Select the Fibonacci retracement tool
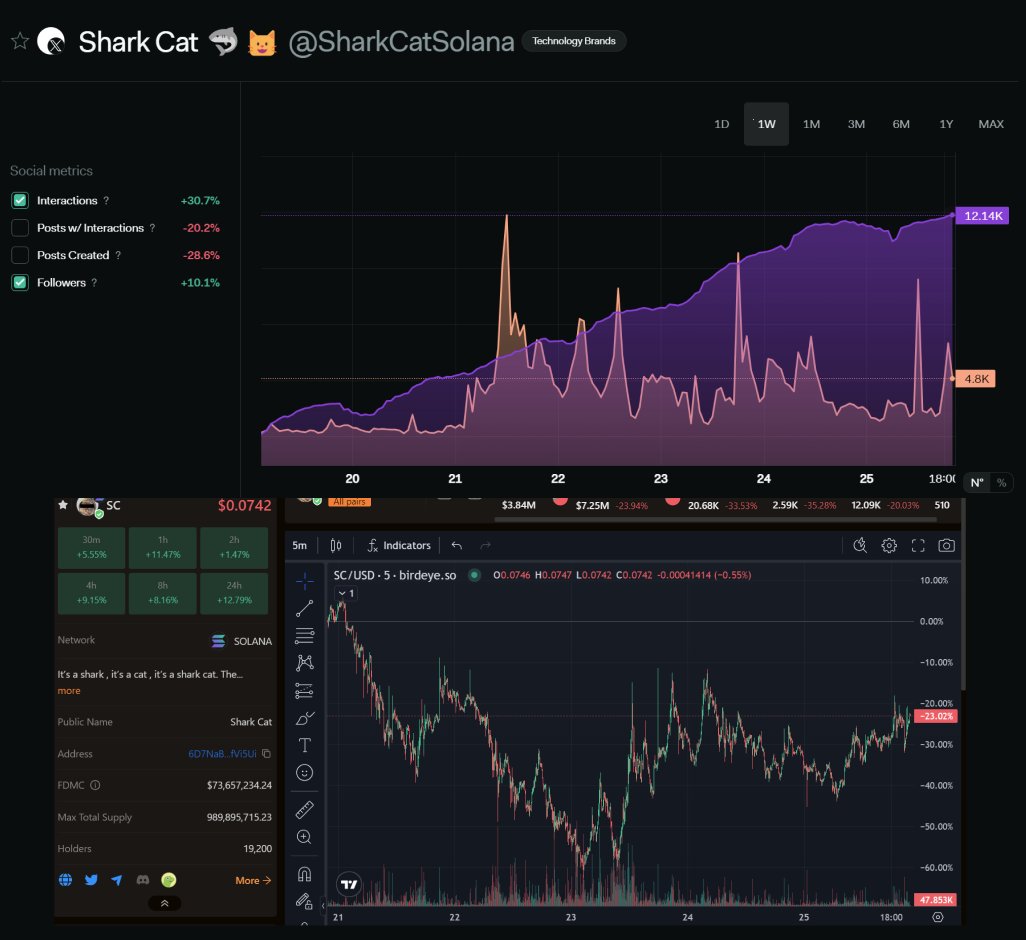 (305, 635)
